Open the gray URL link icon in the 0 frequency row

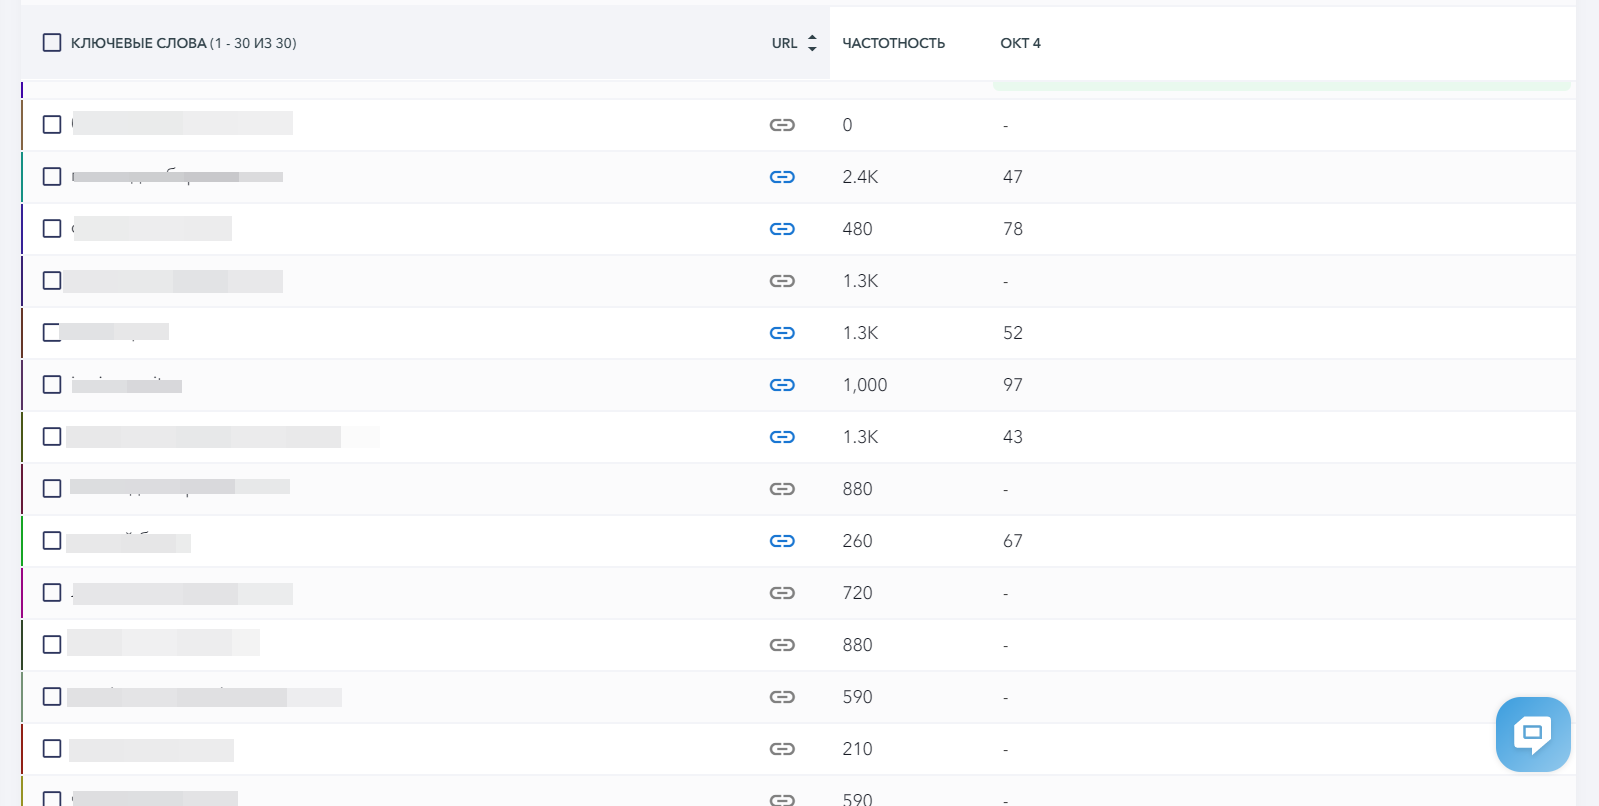pos(782,125)
